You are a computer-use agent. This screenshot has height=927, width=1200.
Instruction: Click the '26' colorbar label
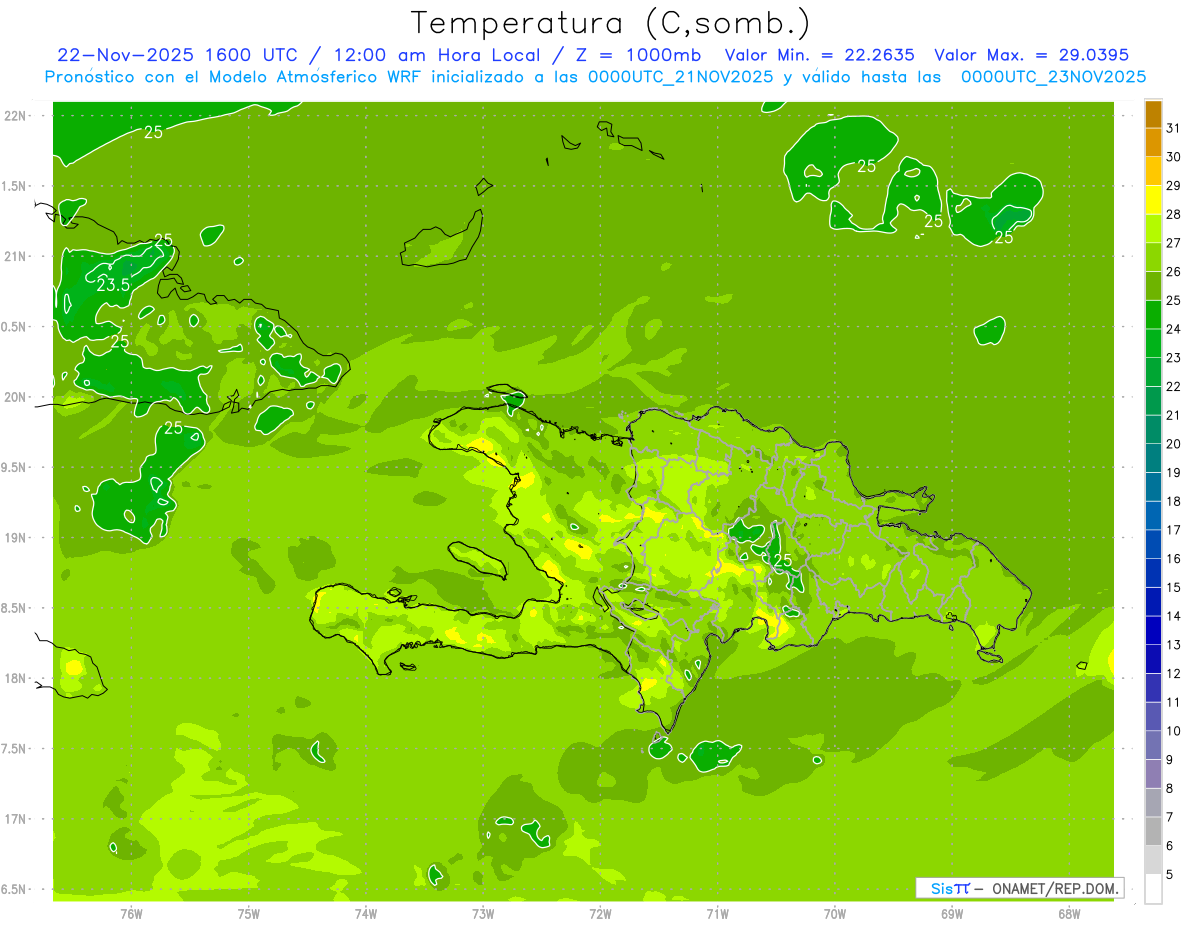pos(1174,272)
